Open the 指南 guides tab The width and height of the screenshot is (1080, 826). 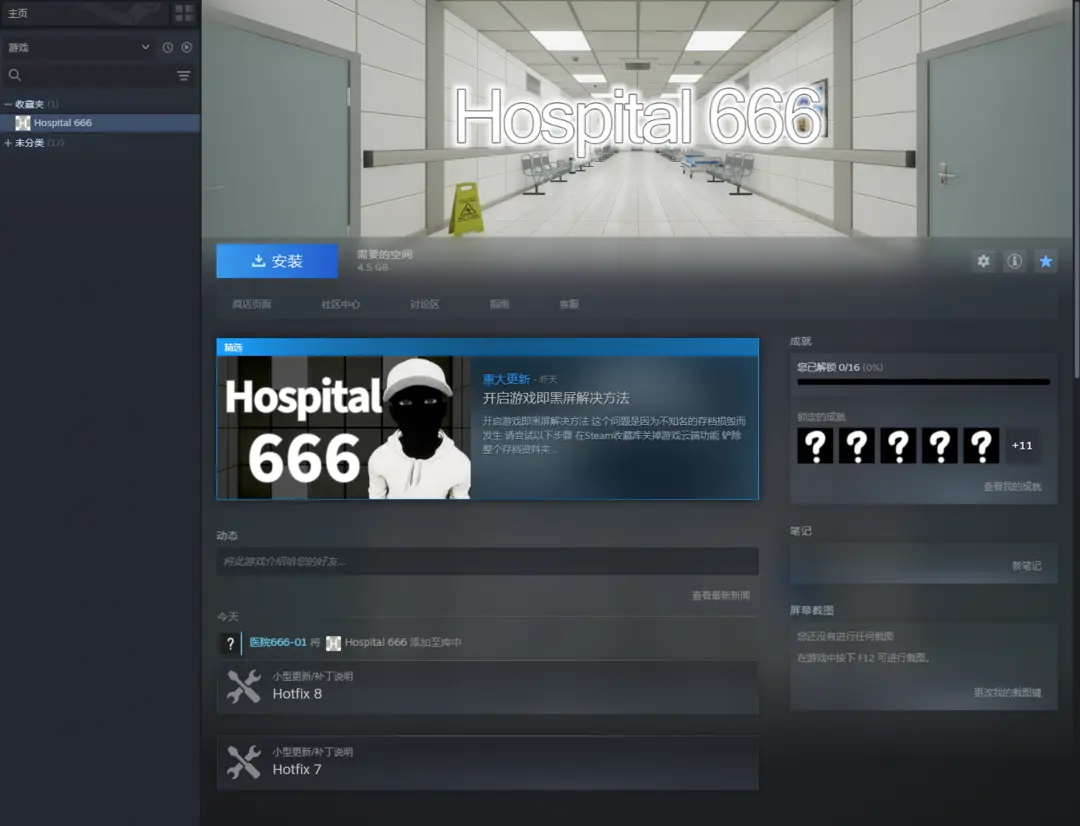pyautogui.click(x=499, y=304)
